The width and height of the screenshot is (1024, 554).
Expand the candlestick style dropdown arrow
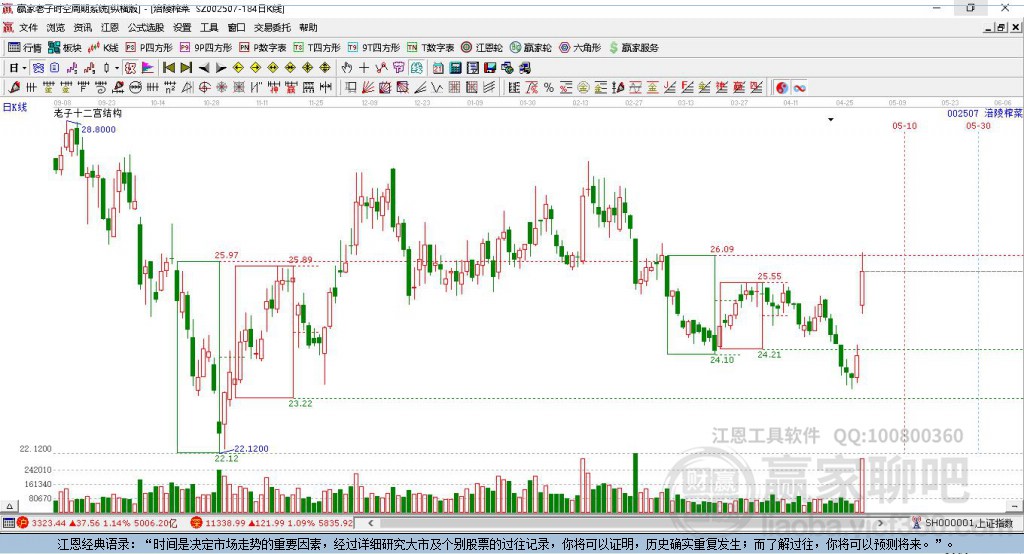(x=116, y=68)
